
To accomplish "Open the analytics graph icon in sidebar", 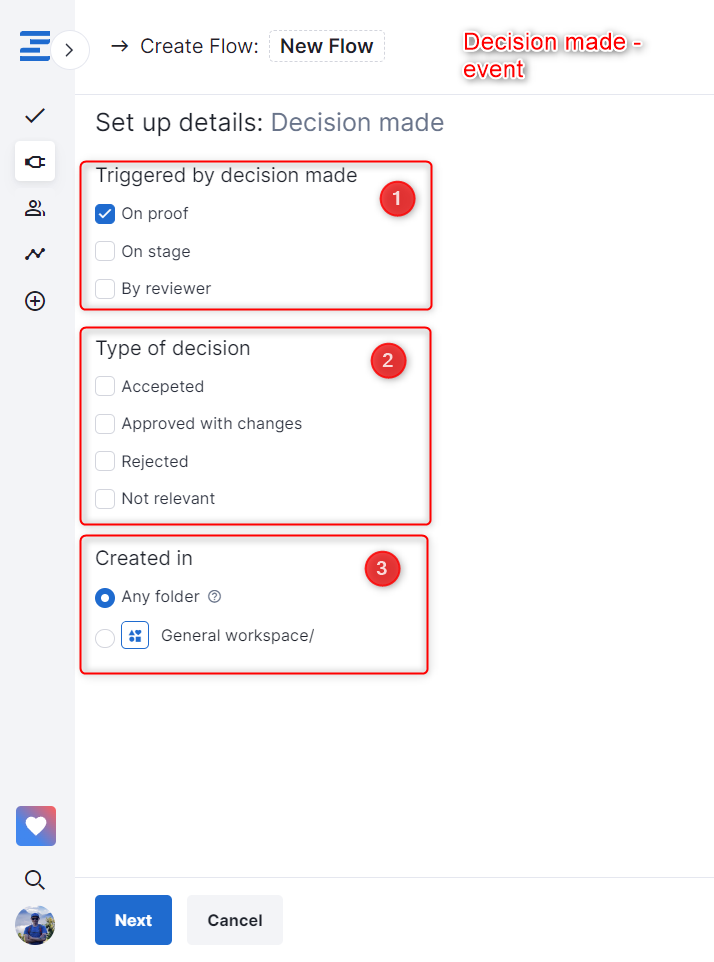I will coord(35,254).
